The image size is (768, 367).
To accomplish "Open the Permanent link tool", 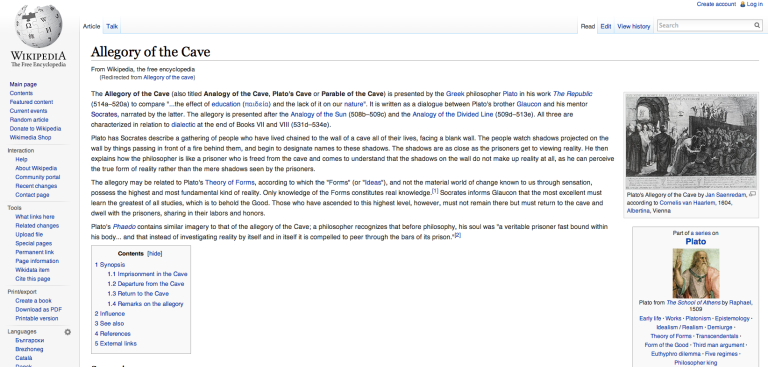I will (x=34, y=252).
